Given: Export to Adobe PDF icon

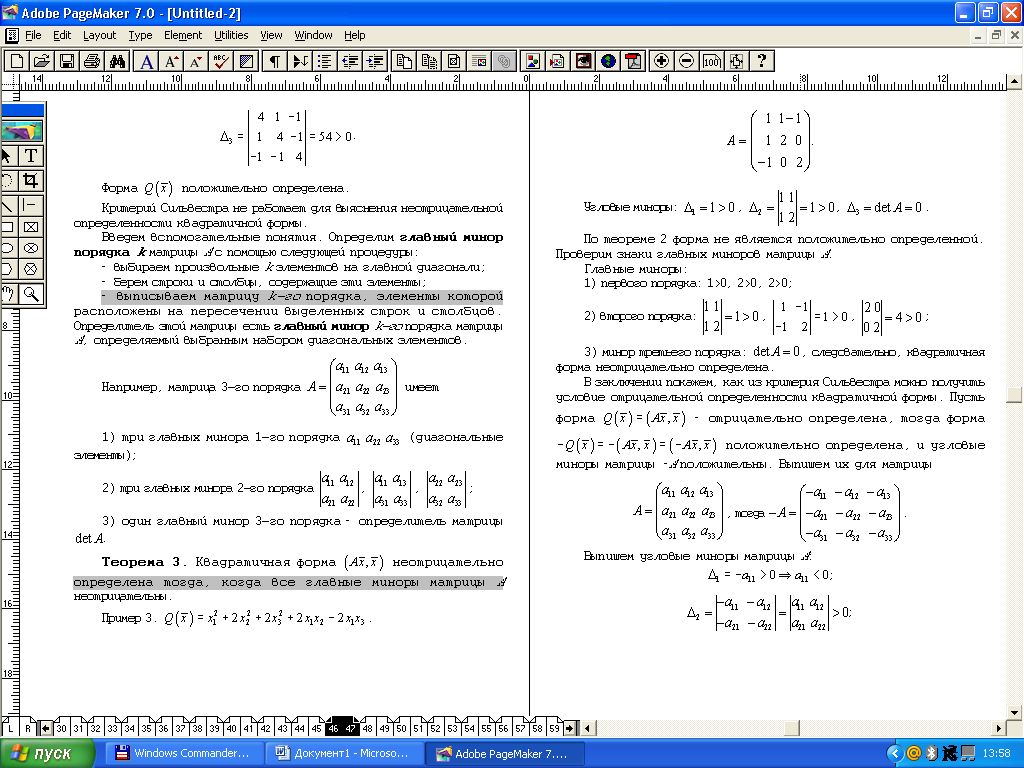Looking at the screenshot, I should (x=633, y=61).
